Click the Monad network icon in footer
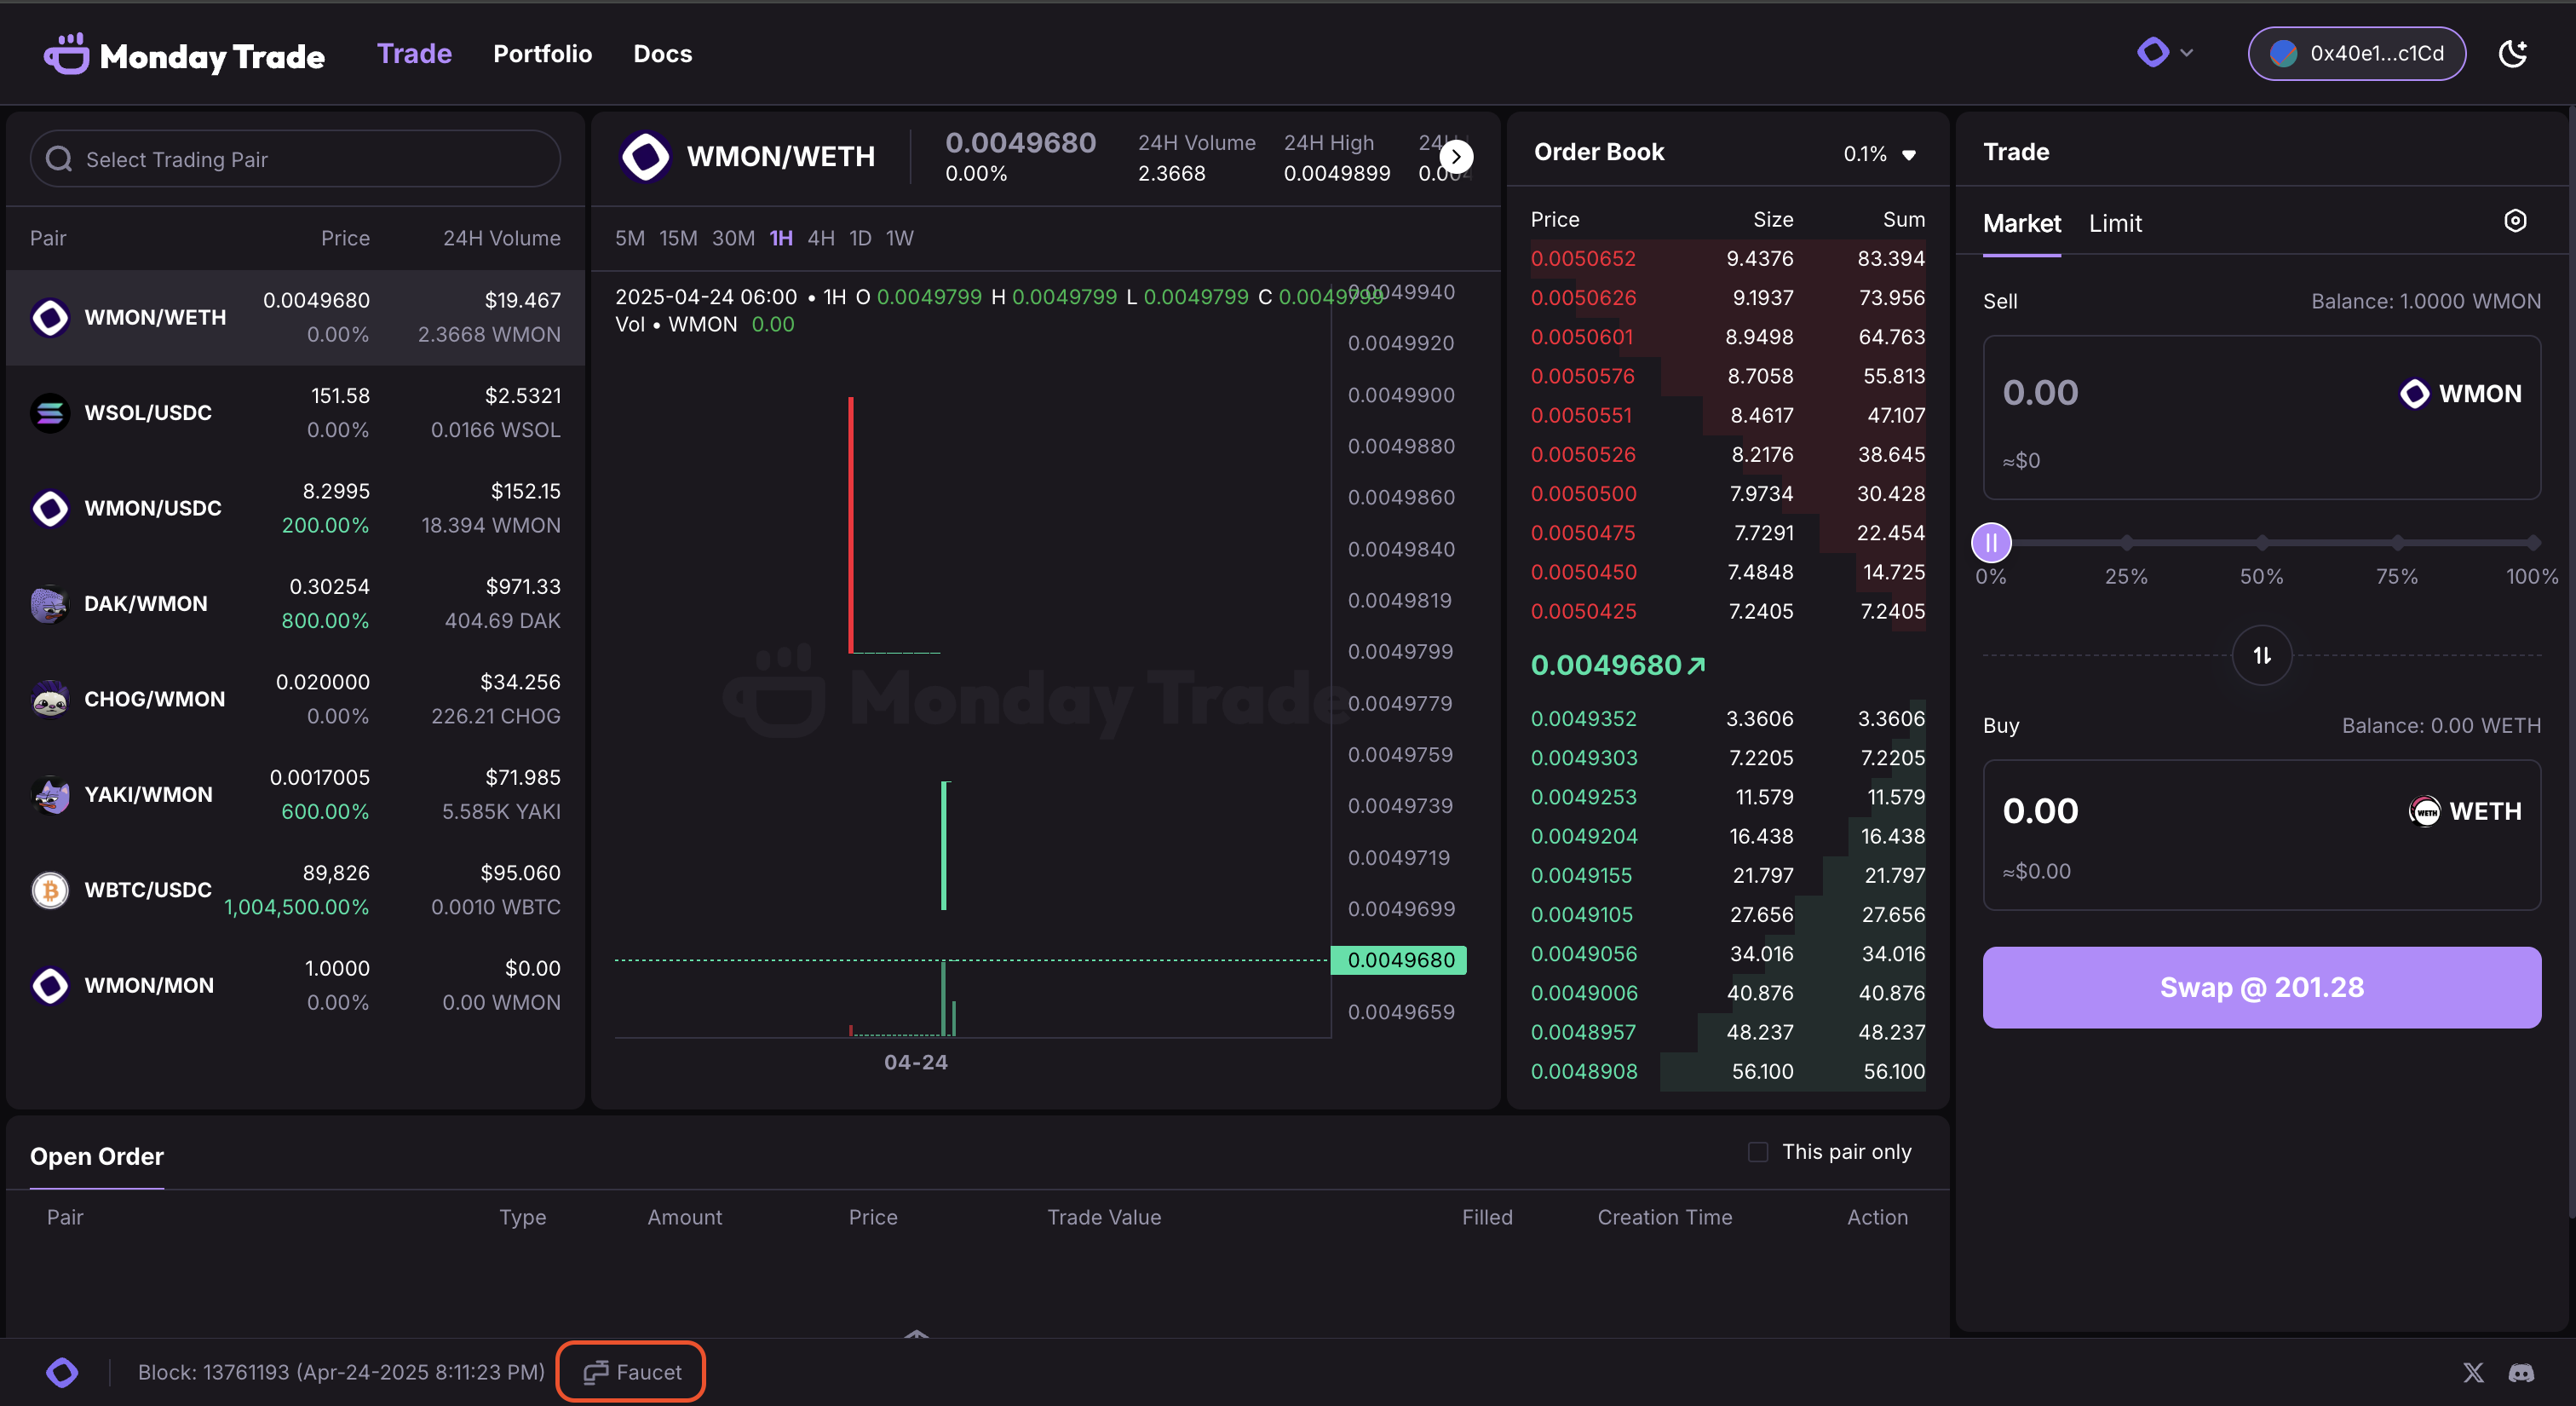 [x=62, y=1372]
